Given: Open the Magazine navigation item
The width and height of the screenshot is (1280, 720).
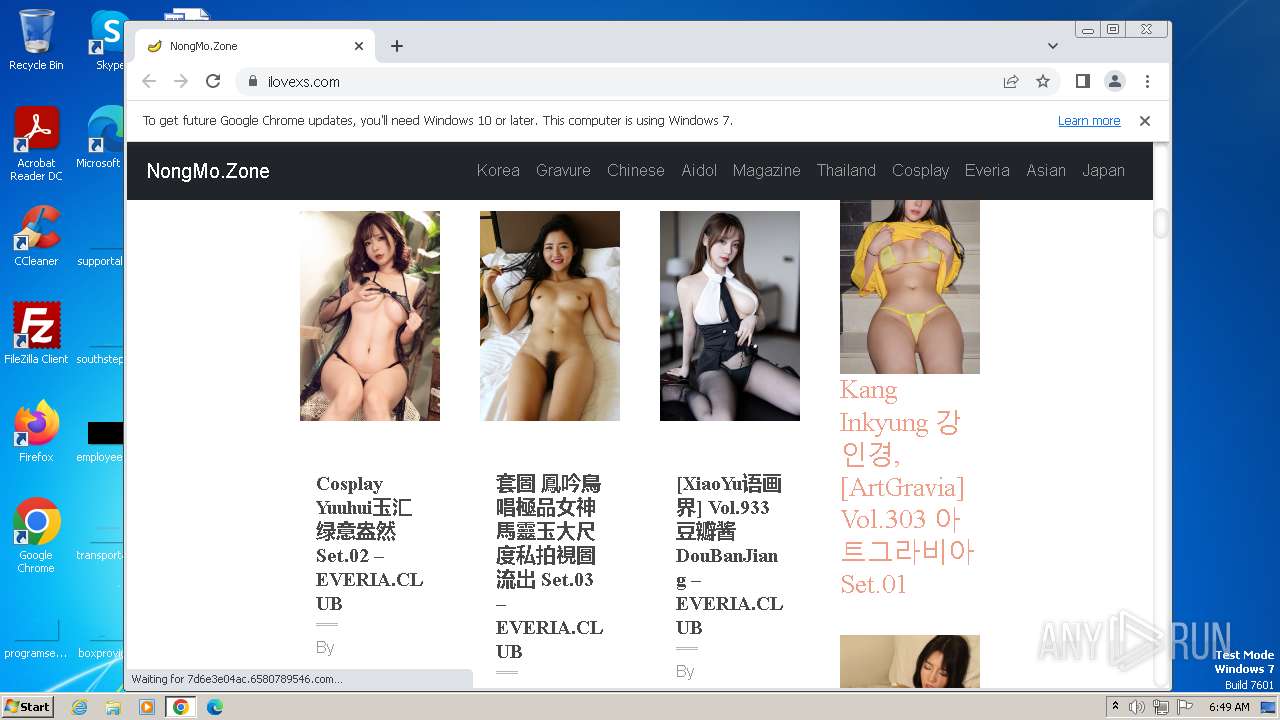Looking at the screenshot, I should 766,171.
